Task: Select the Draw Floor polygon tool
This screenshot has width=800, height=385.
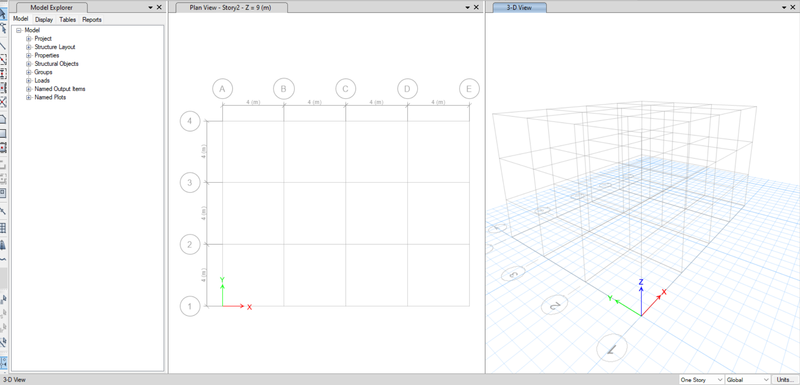Action: [3, 120]
